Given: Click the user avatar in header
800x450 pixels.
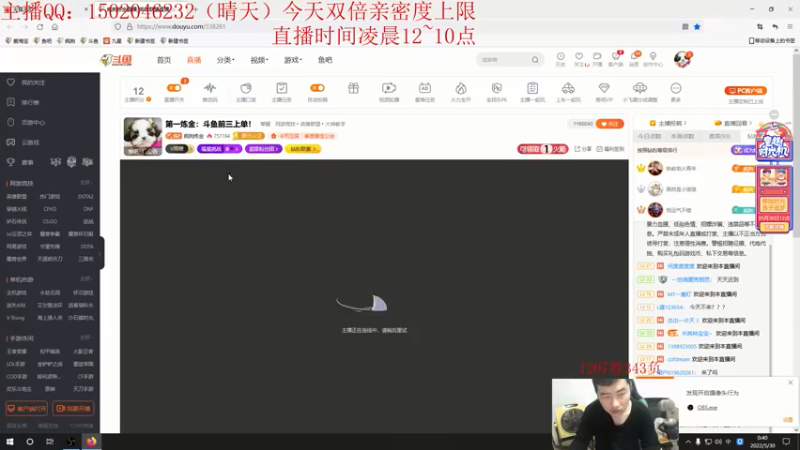Looking at the screenshot, I should click(x=682, y=59).
